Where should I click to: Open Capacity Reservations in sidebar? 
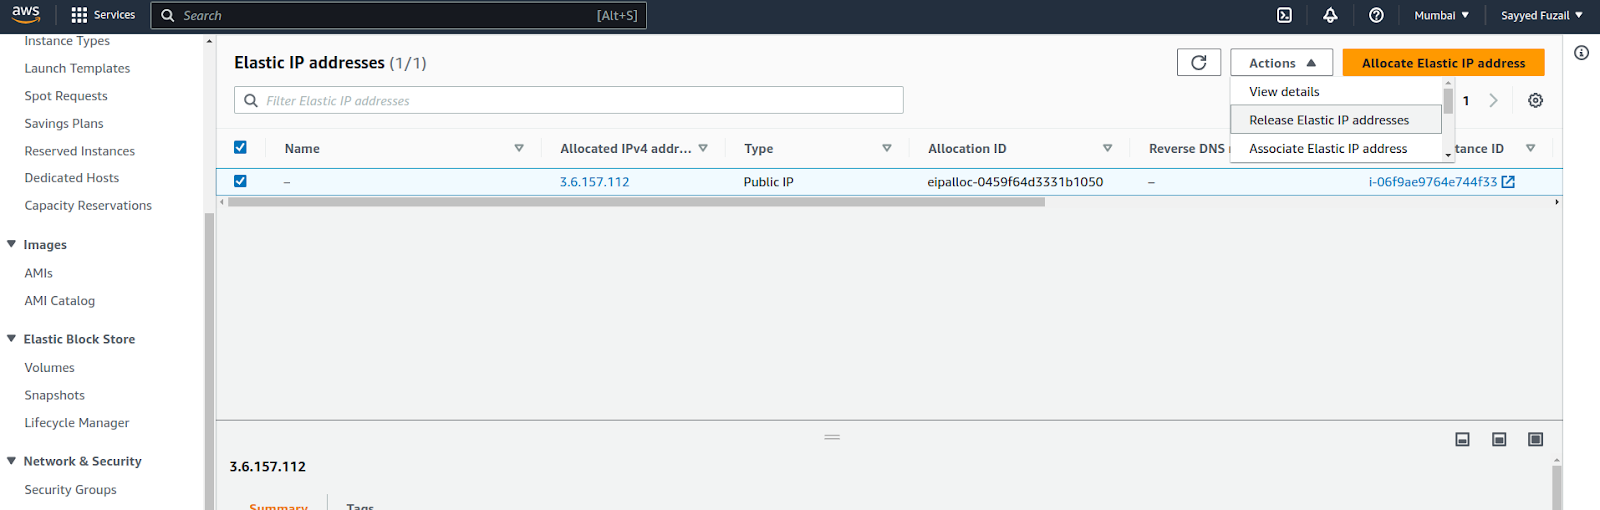(x=88, y=205)
